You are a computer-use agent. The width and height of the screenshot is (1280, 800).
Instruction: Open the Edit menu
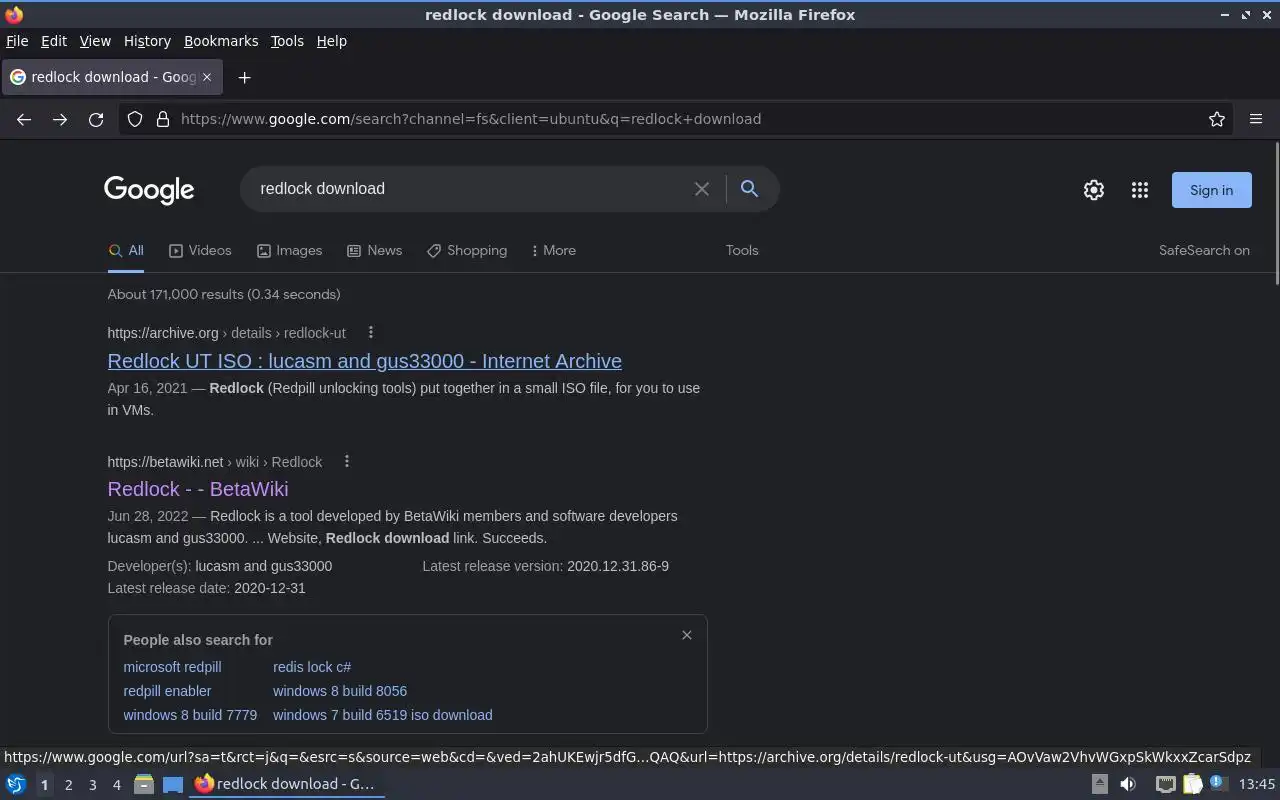point(54,41)
